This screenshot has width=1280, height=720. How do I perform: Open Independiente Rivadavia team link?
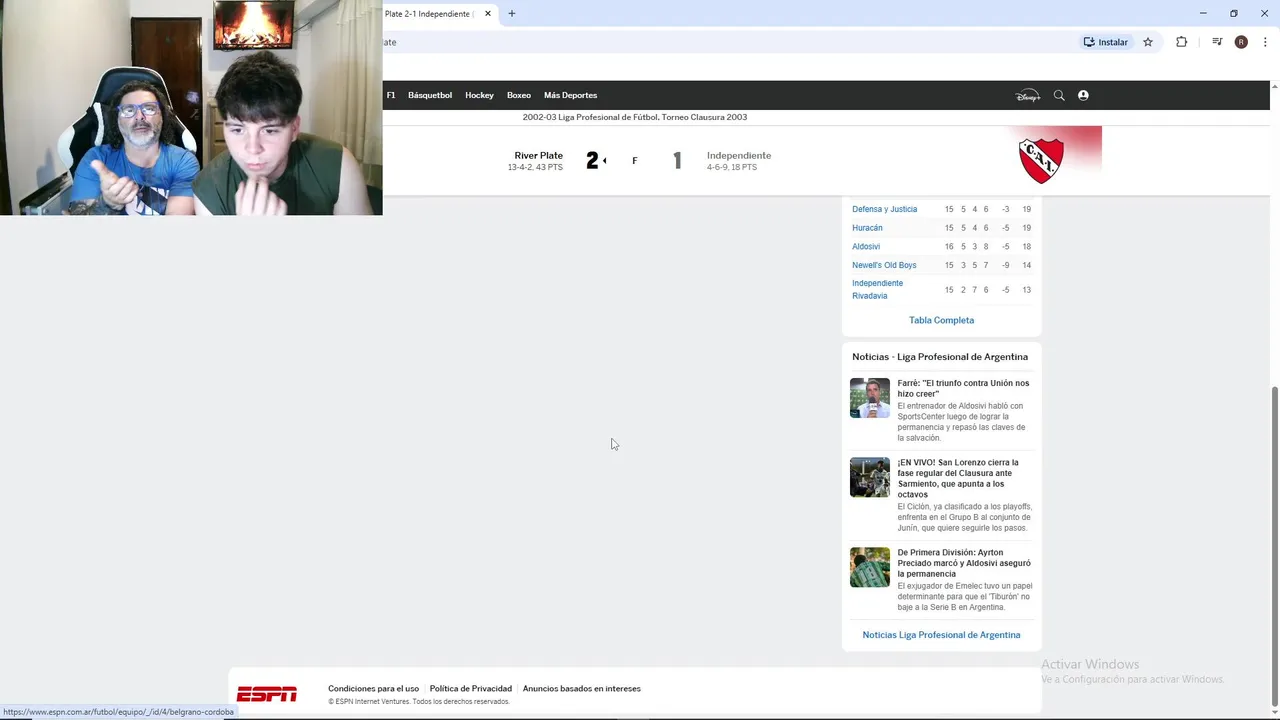(x=877, y=289)
